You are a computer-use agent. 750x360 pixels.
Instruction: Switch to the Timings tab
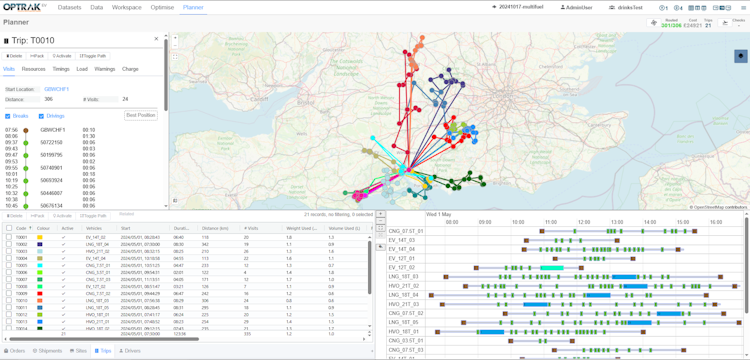pyautogui.click(x=61, y=69)
